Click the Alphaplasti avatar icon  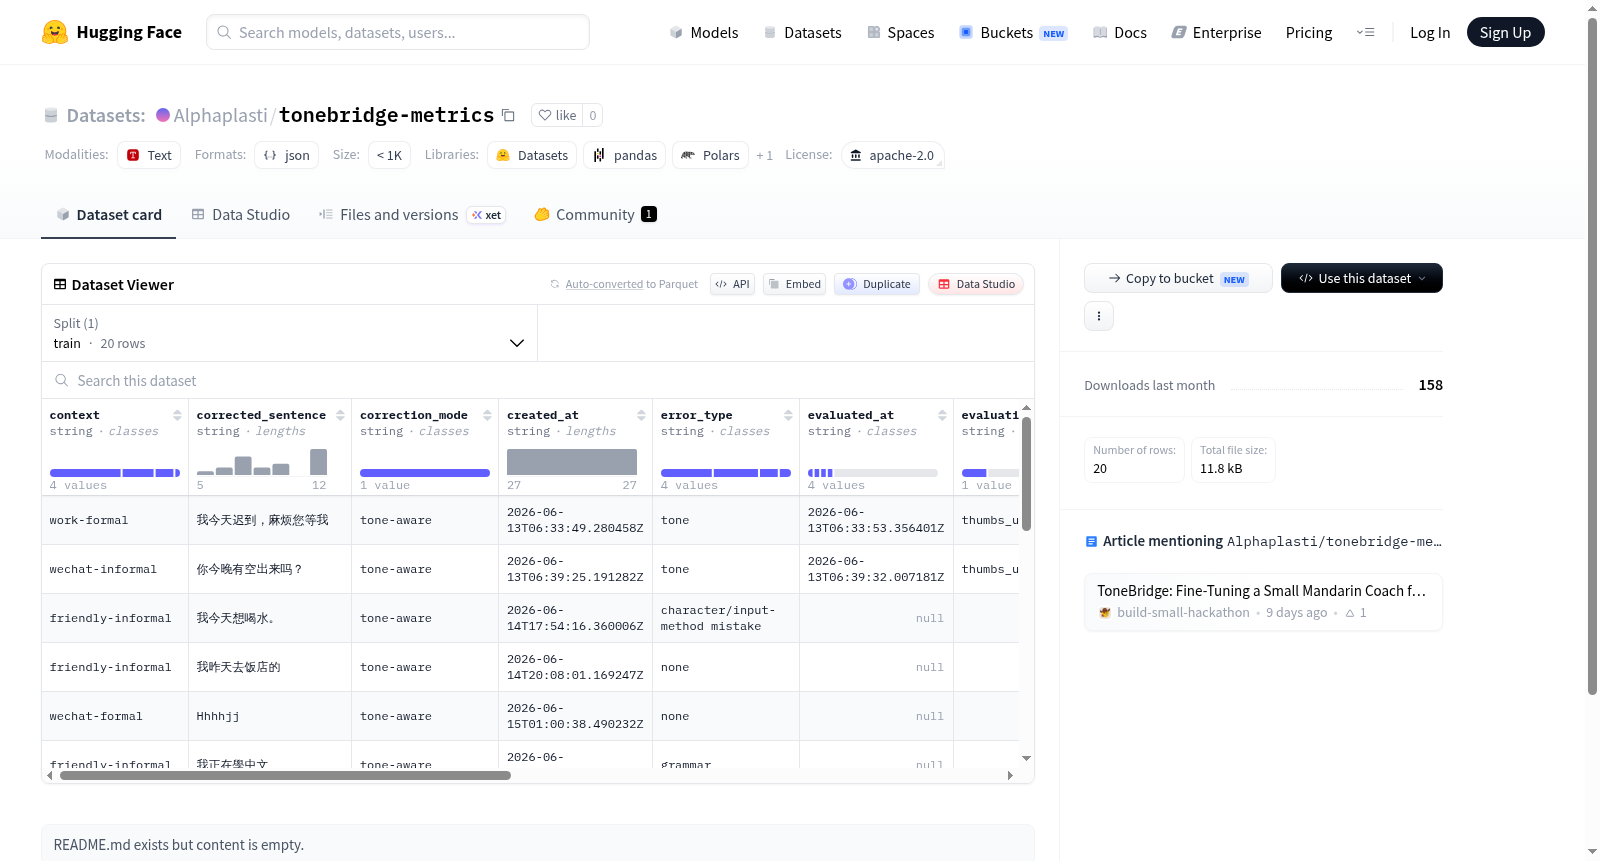click(163, 115)
